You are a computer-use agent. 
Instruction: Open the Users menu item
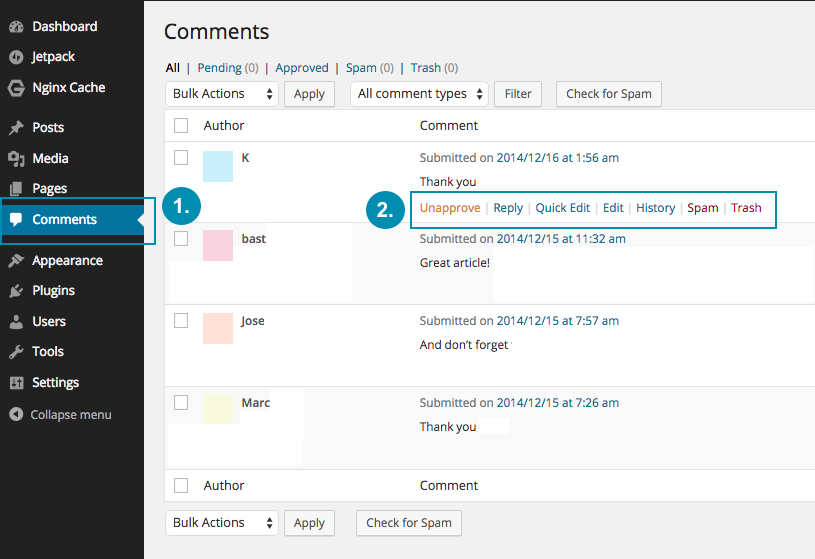coord(48,321)
